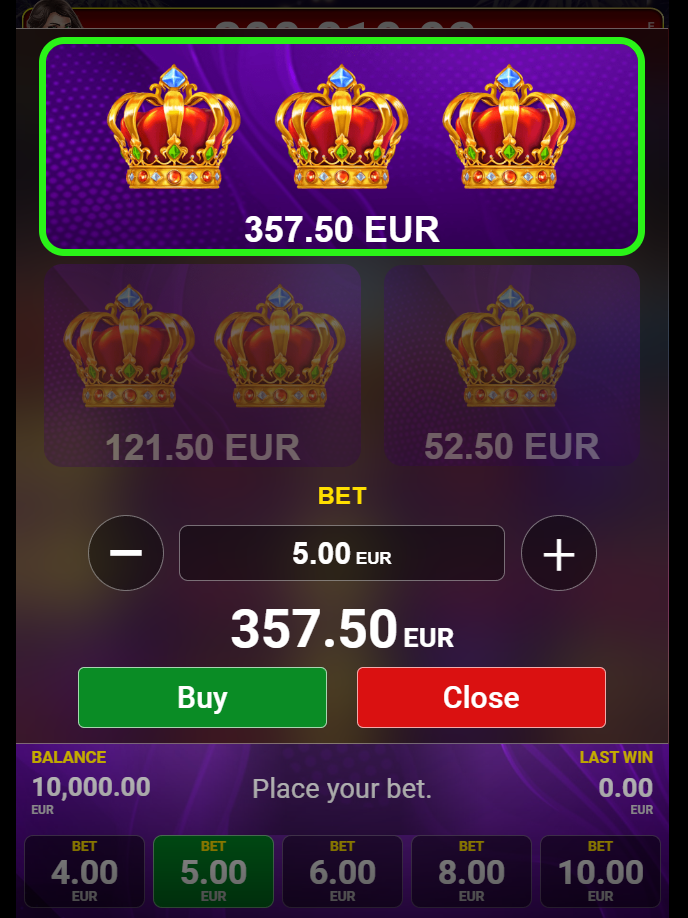Choose the two crowns 121.50 EUR option

(202, 365)
